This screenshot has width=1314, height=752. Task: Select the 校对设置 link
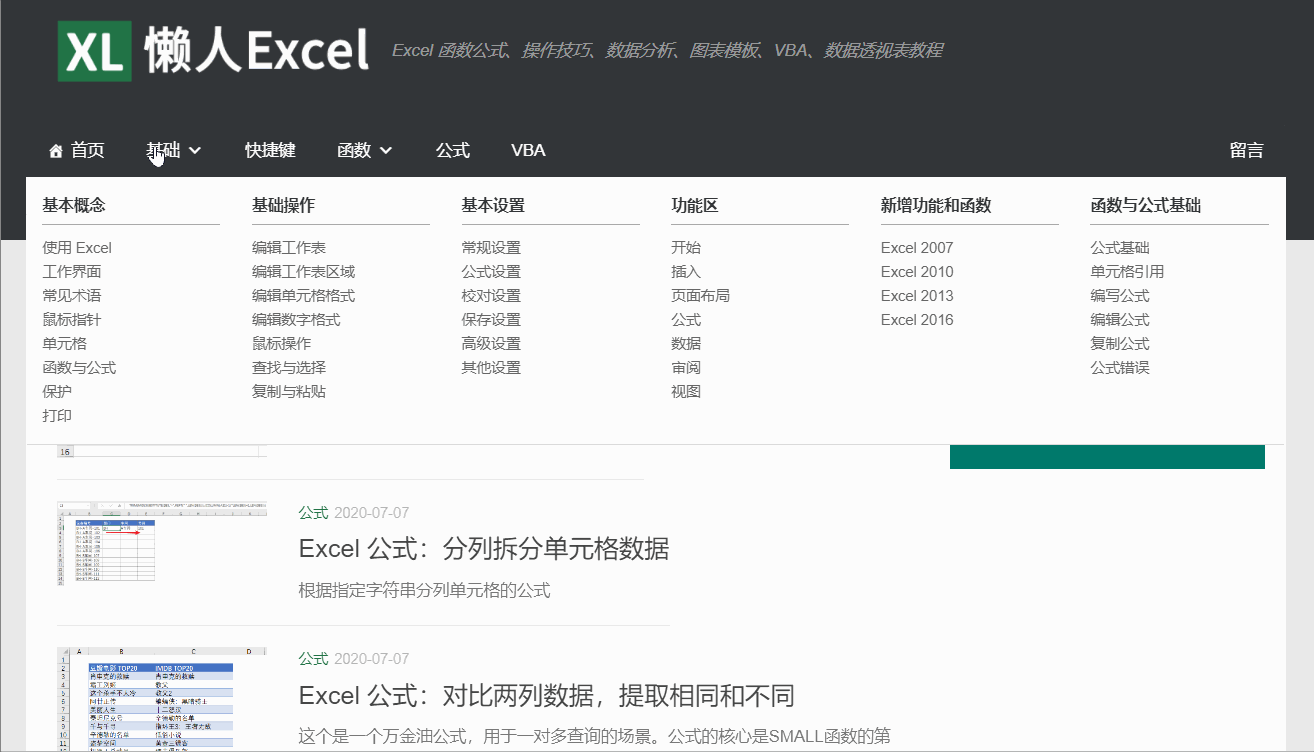pos(491,296)
